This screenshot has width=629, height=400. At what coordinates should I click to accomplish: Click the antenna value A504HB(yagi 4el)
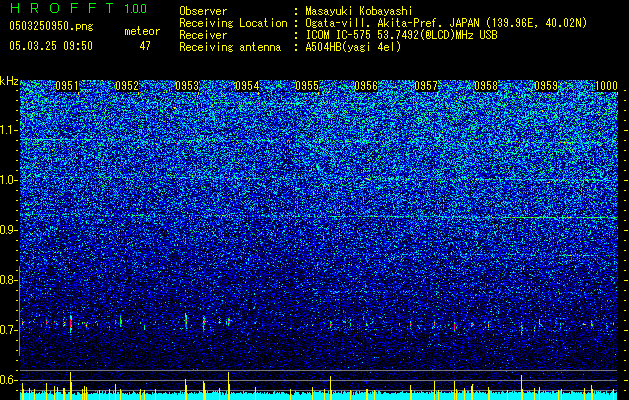click(353, 47)
